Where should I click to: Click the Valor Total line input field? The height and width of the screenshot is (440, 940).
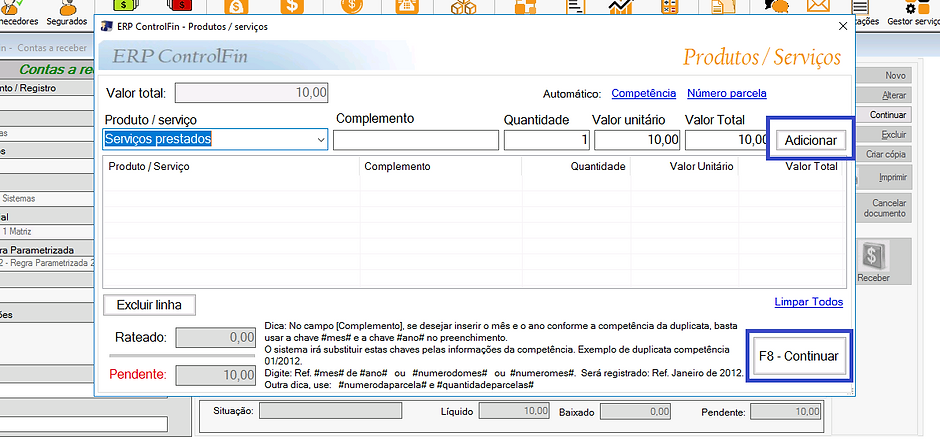point(727,140)
